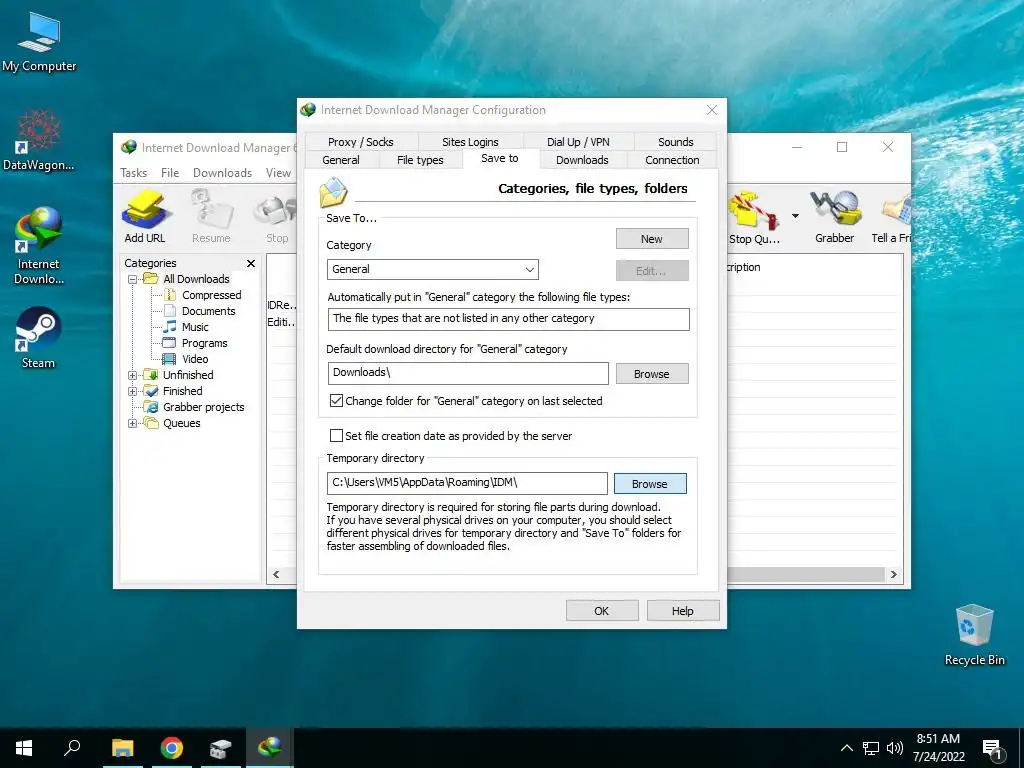Switch to the Sites Logins tab
Viewport: 1024px width, 768px height.
(x=470, y=142)
